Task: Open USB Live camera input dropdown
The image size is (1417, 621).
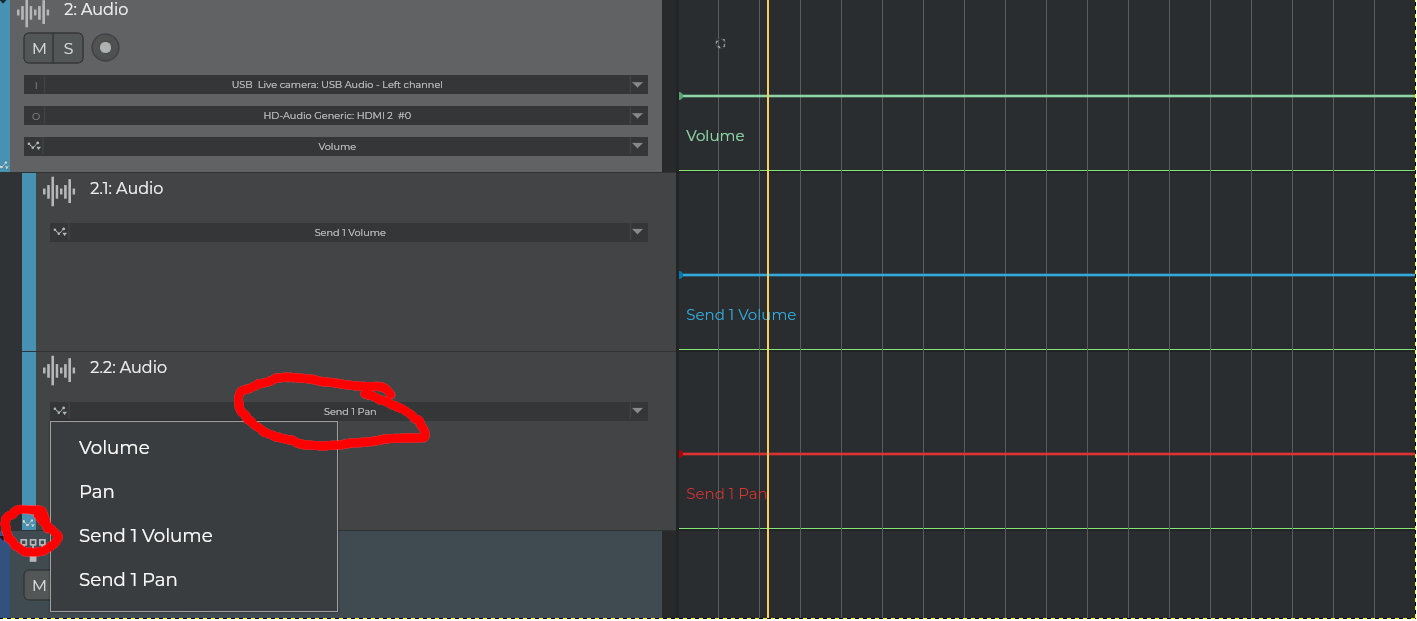Action: pos(637,85)
